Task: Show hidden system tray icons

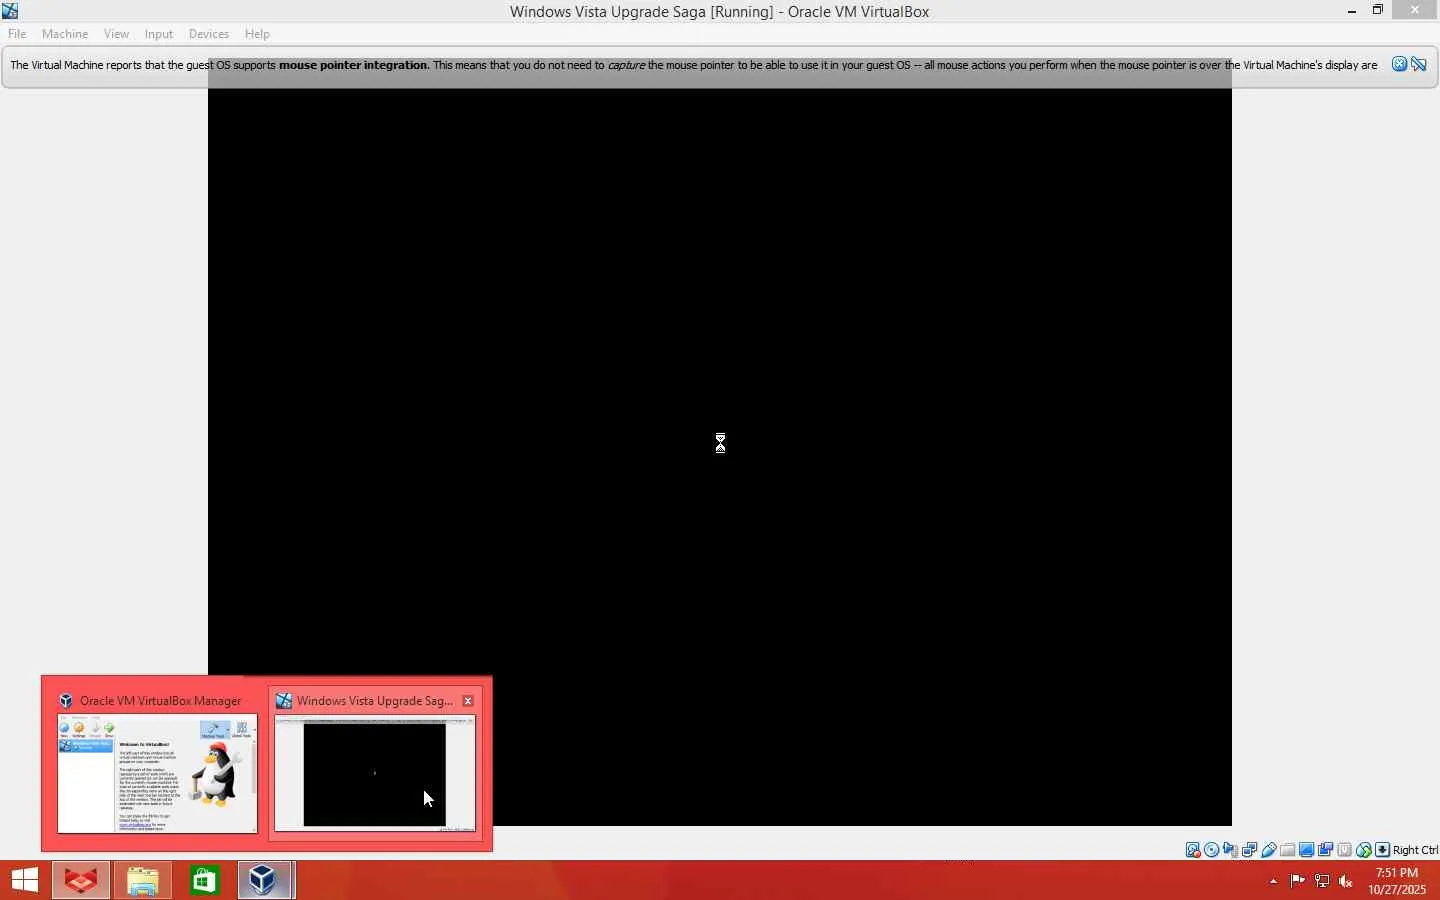Action: point(1274,882)
